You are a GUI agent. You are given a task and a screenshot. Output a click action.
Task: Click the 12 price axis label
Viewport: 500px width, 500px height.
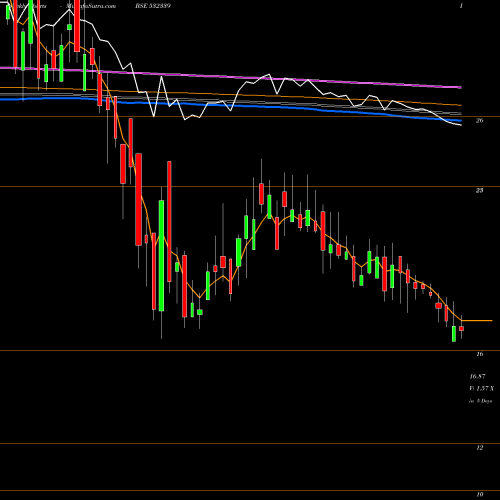pos(479,448)
